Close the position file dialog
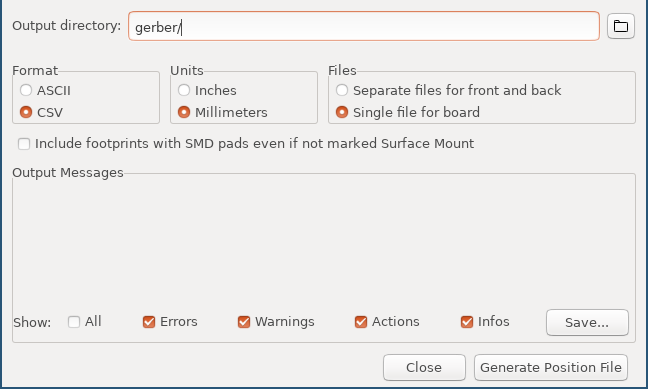Screen dimensions: 648x389 click(424, 368)
